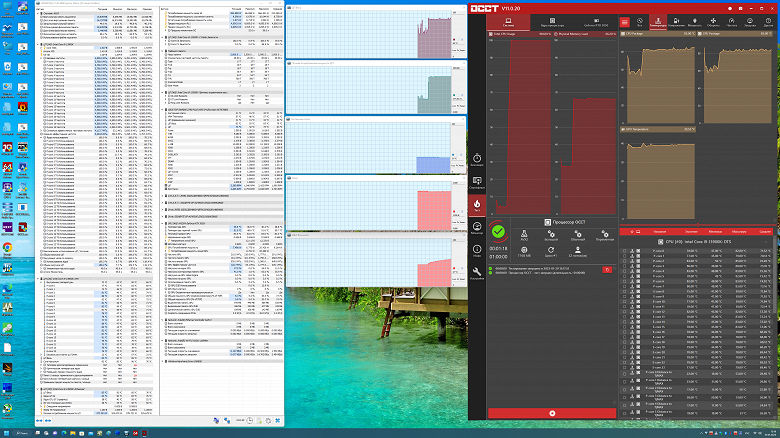This screenshot has height=438, width=780.
Task: Close HWiNFO sensors via blue X toolbar icon
Action: pyautogui.click(x=278, y=421)
